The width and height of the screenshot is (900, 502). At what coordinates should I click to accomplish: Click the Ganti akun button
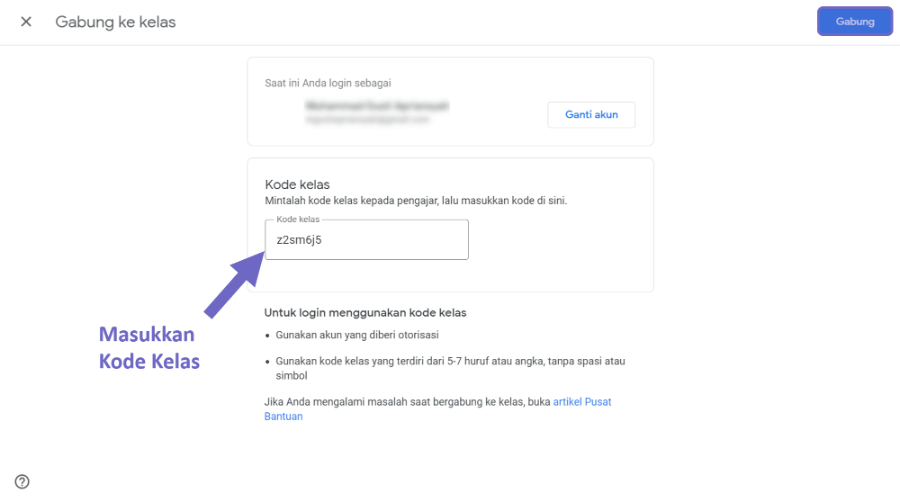[591, 115]
